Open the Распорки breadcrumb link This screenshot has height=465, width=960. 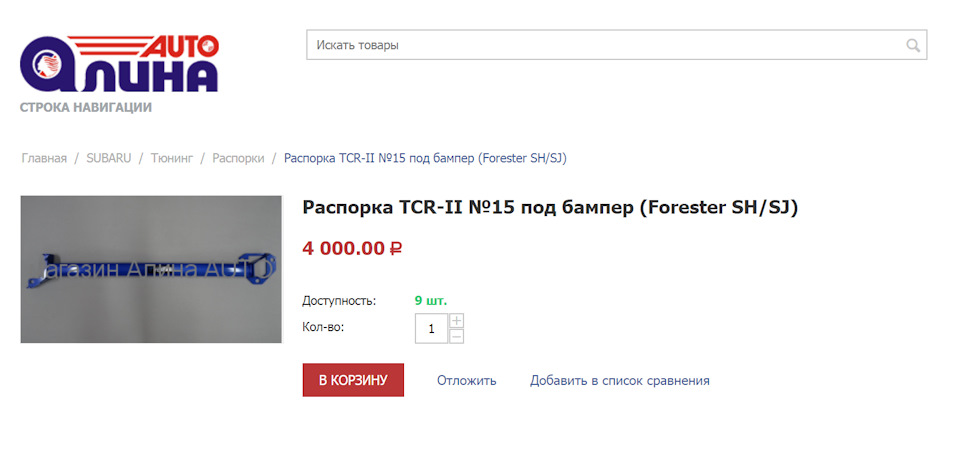238,158
